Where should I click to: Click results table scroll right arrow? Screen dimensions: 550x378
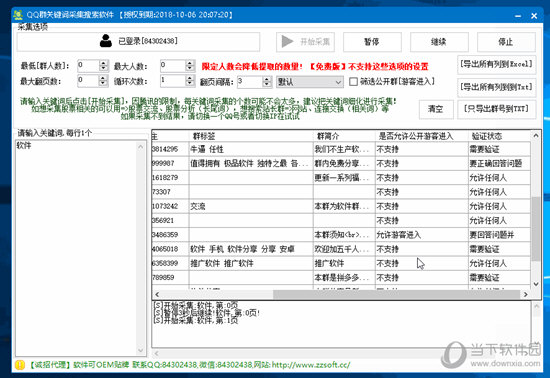click(525, 295)
